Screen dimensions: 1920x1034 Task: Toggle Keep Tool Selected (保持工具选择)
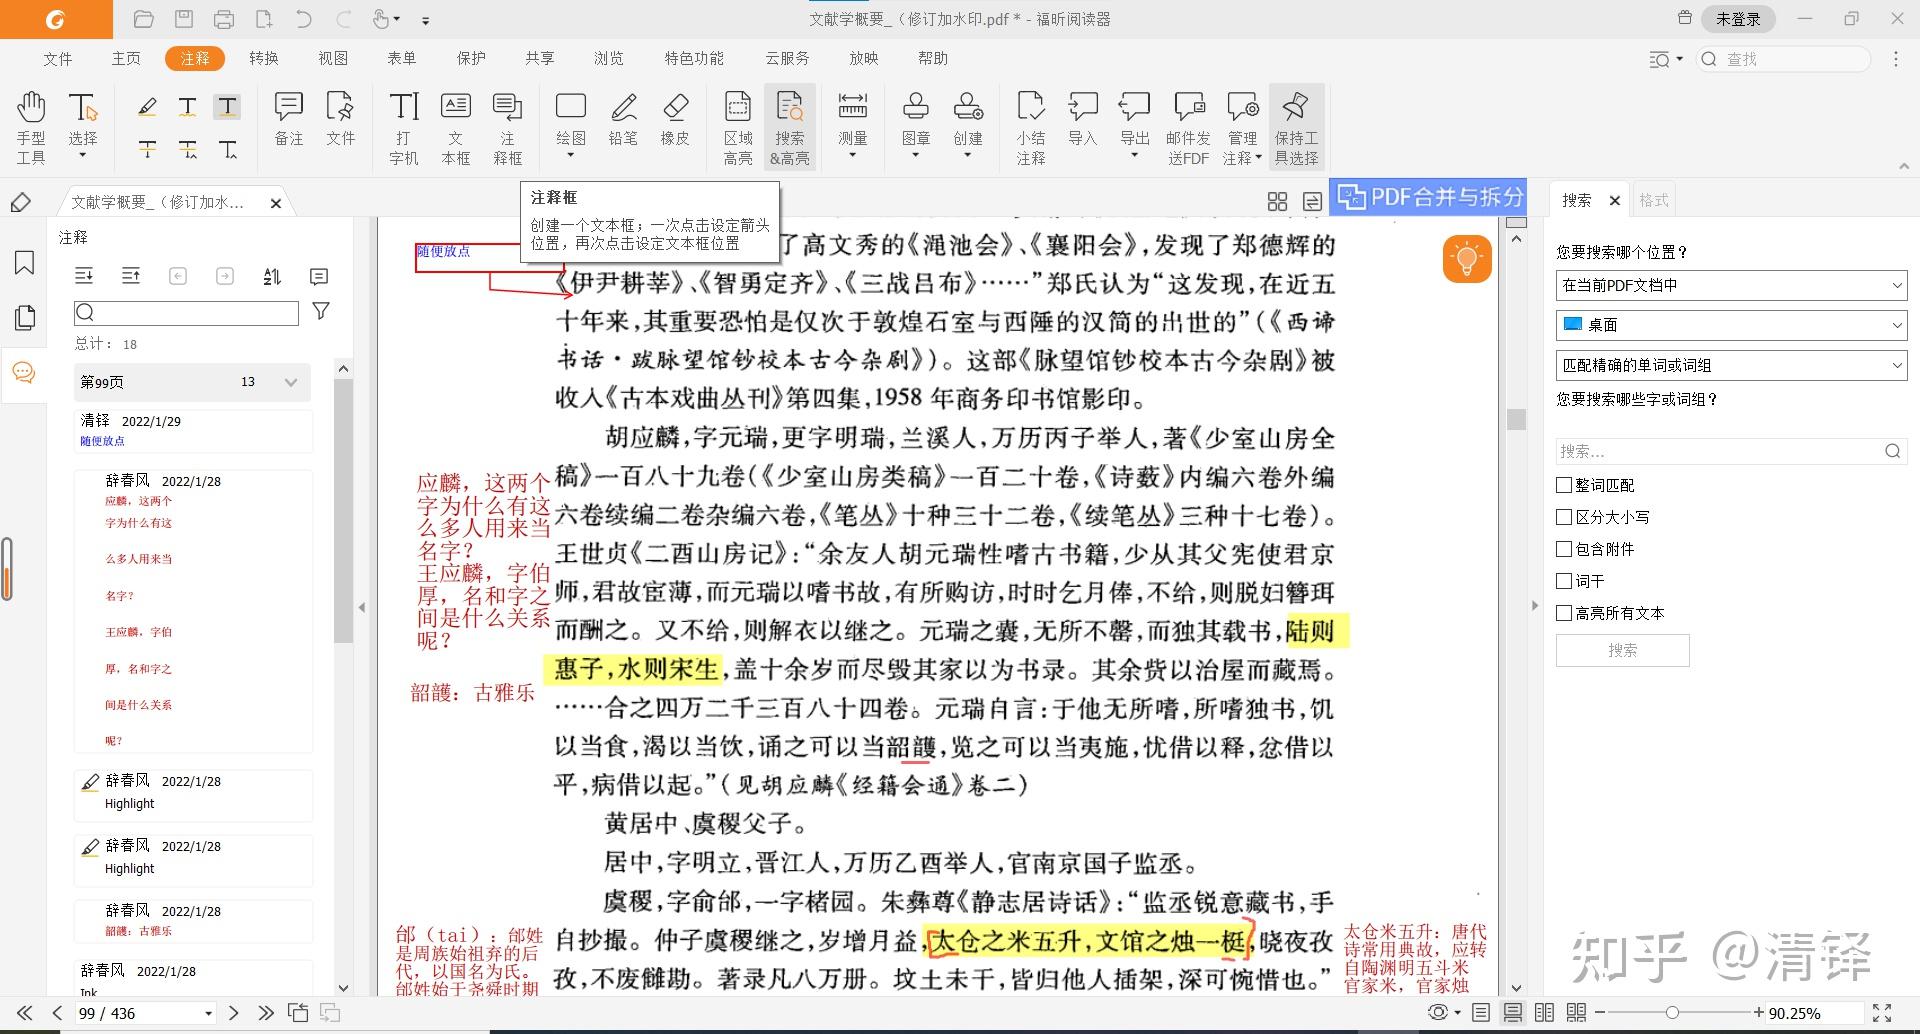tap(1297, 127)
